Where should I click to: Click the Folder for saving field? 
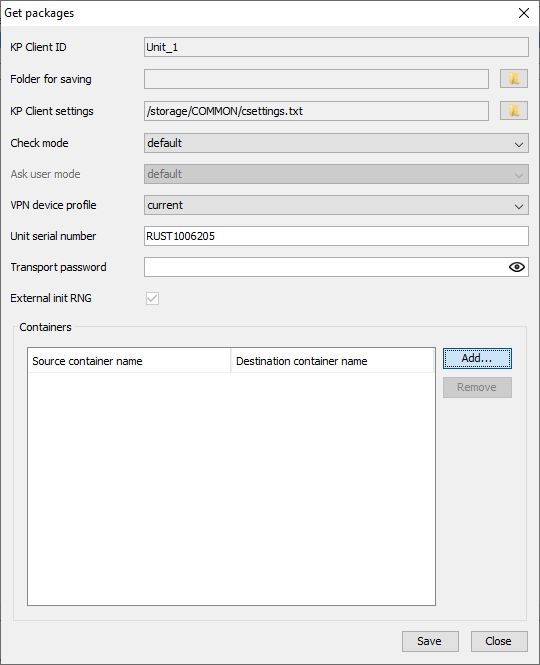coord(316,79)
